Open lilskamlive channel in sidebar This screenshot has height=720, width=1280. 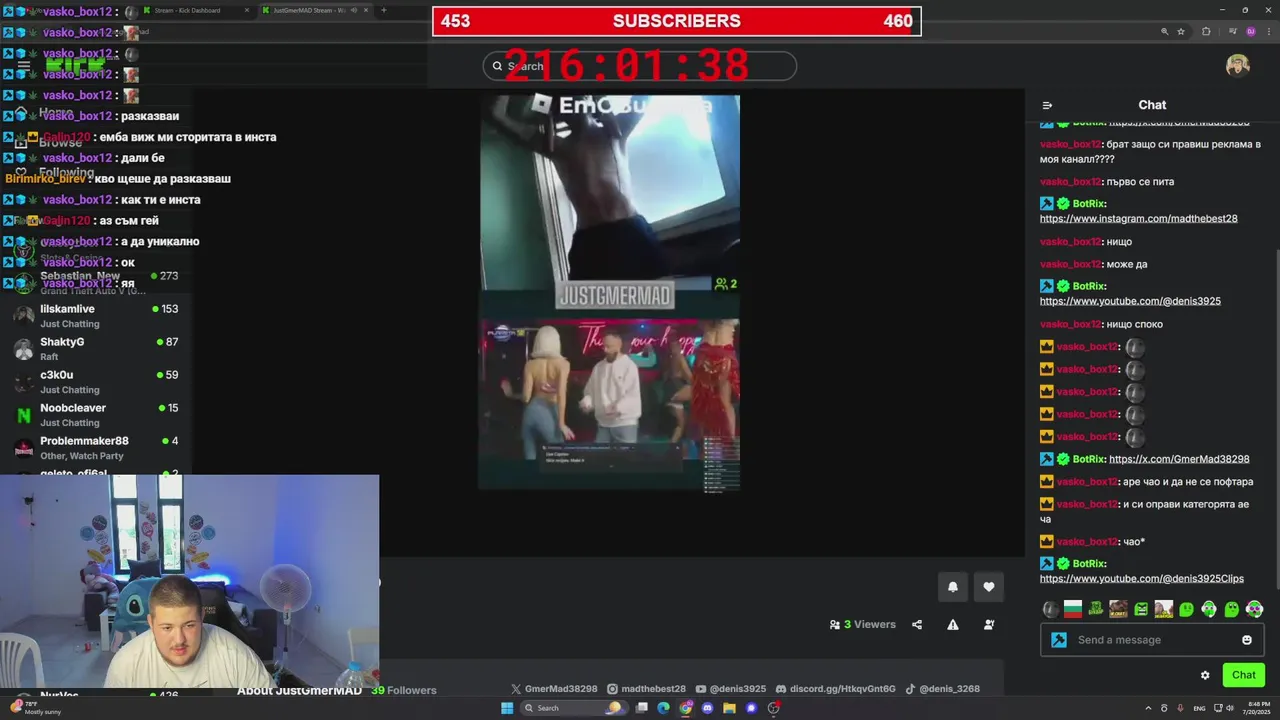pos(96,315)
